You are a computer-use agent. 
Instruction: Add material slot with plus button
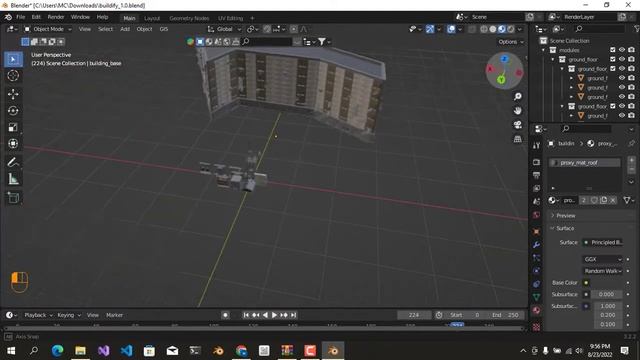(631, 160)
